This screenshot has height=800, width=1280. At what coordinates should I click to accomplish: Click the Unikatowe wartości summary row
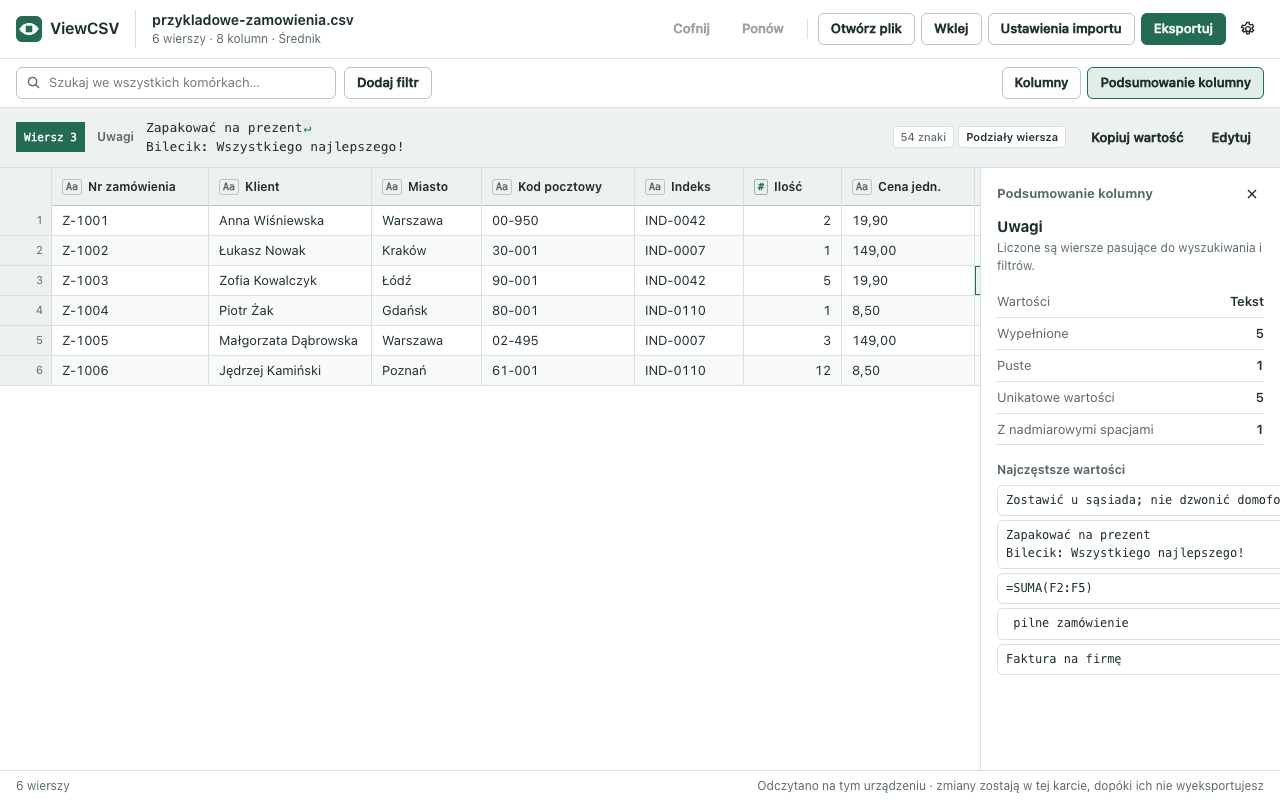click(x=1130, y=397)
